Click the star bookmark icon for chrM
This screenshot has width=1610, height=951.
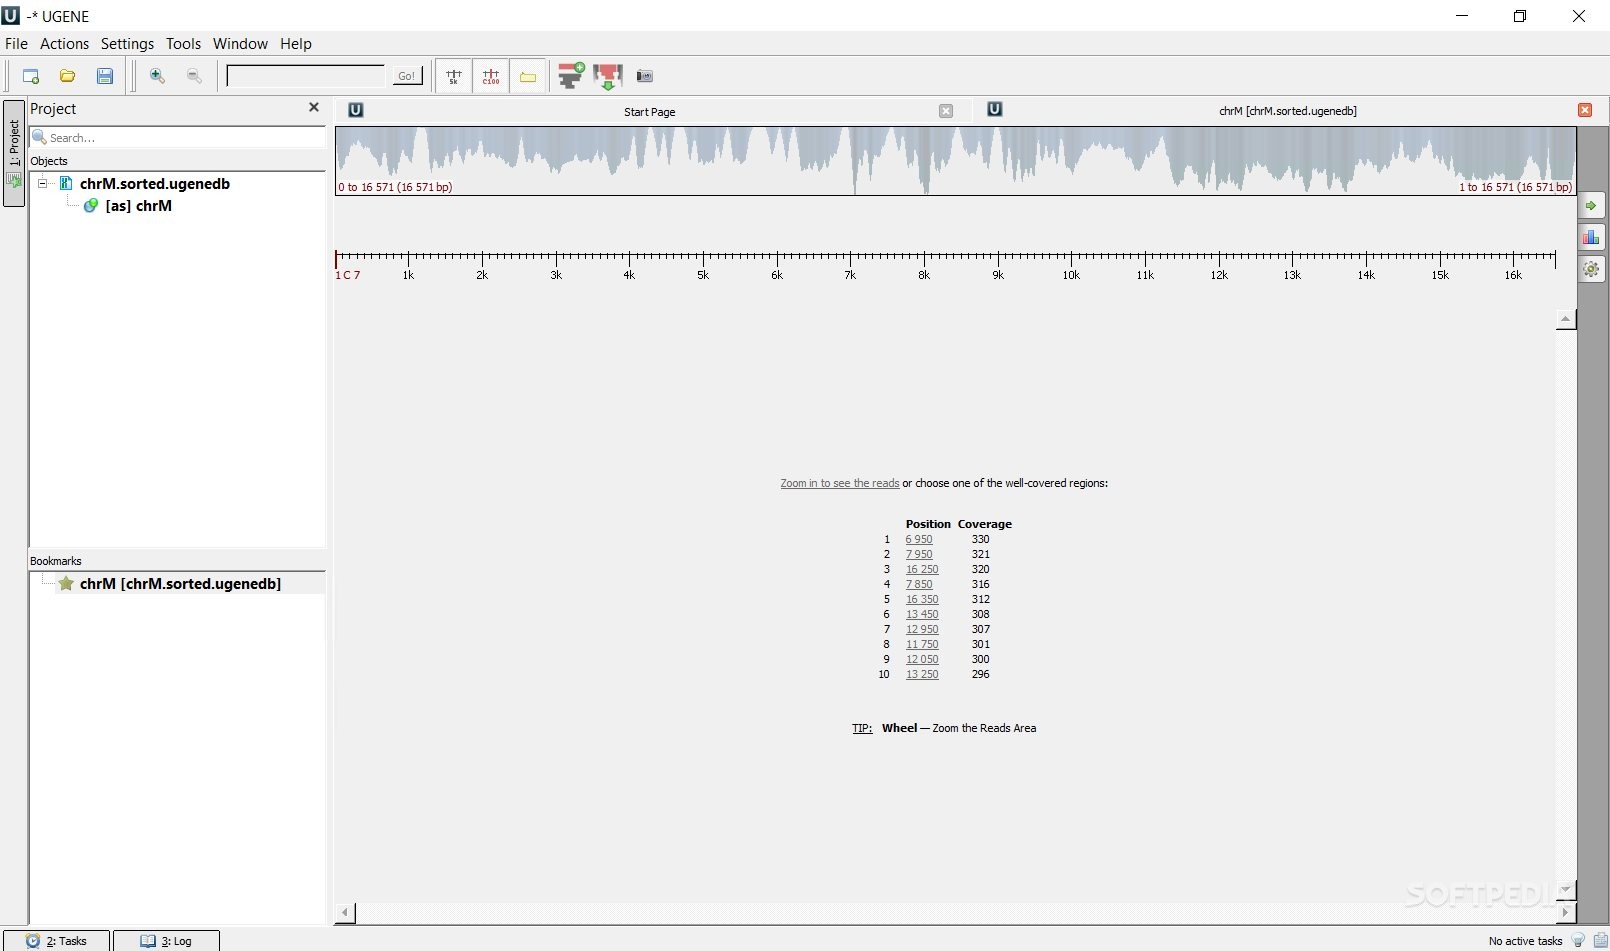pyautogui.click(x=66, y=583)
